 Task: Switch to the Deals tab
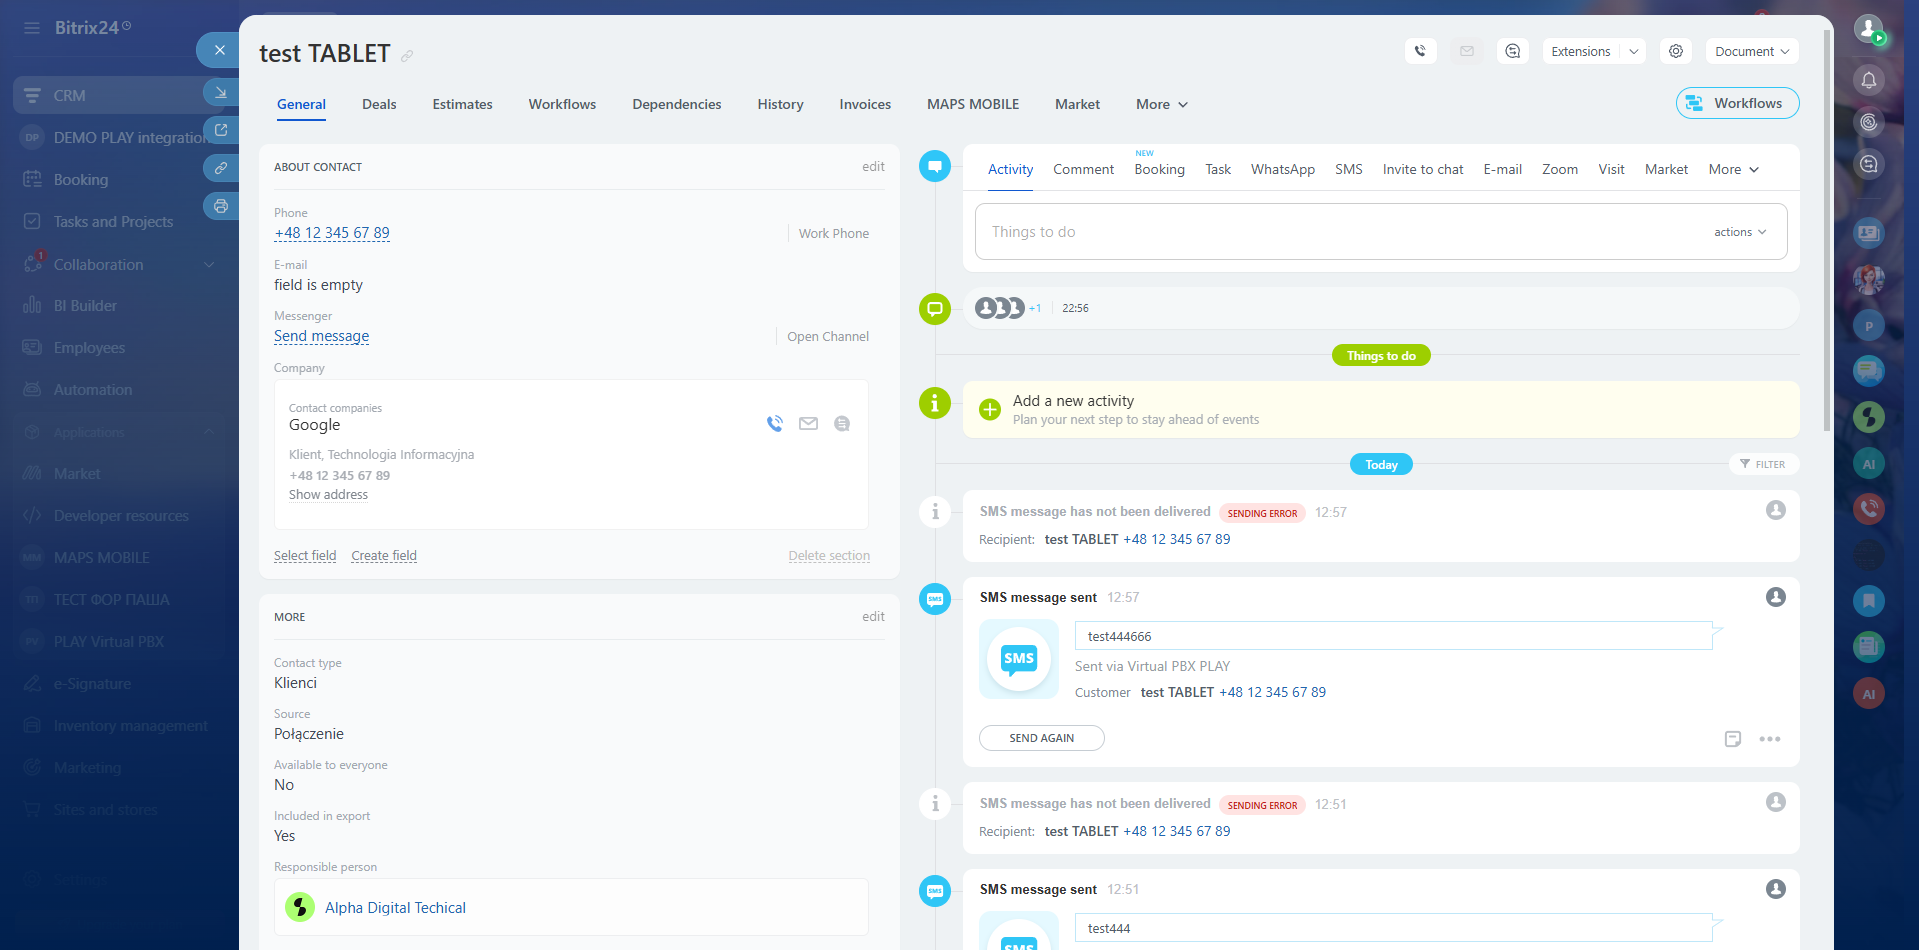point(379,104)
